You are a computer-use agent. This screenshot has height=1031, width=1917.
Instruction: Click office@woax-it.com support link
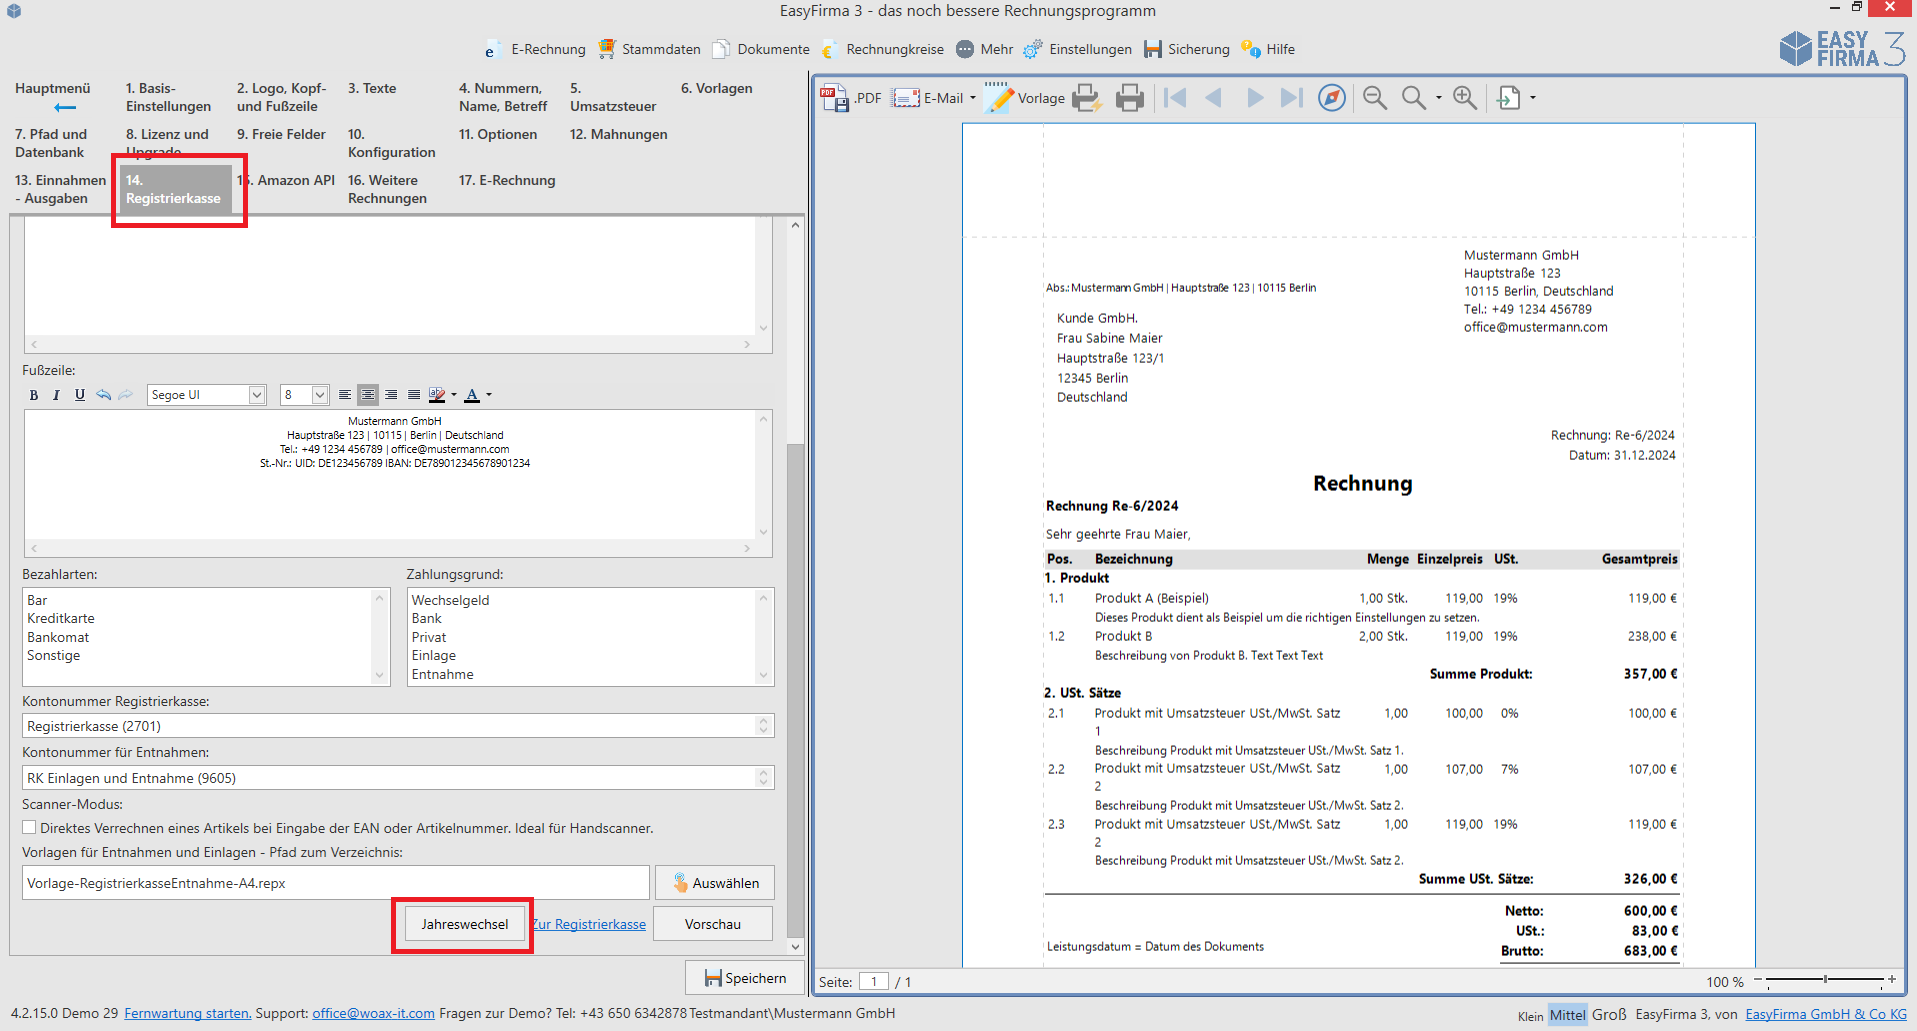coord(373,1013)
